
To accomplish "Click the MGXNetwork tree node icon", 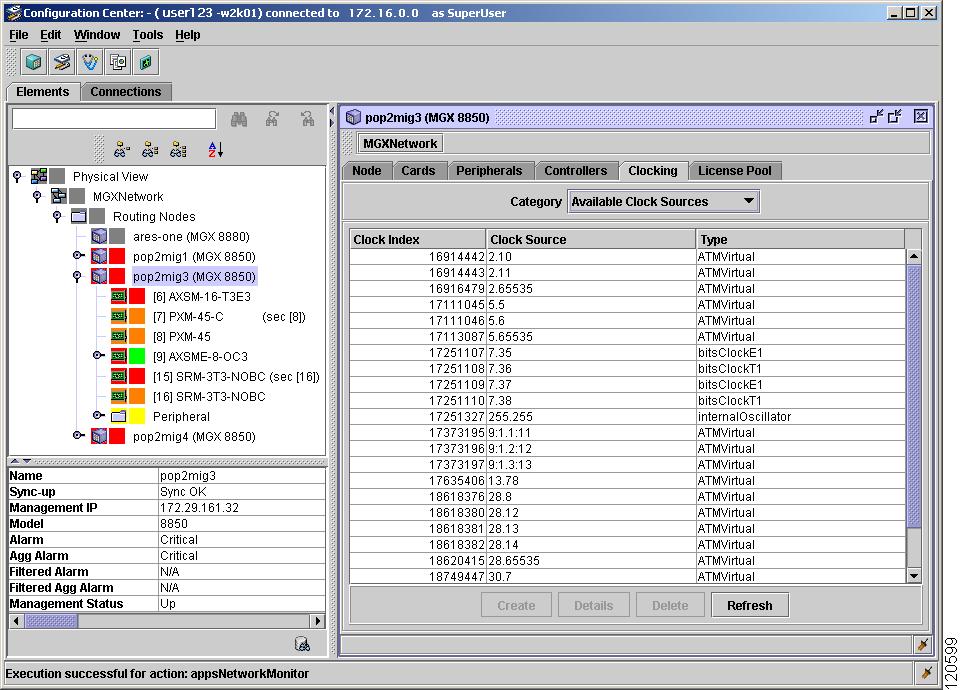I will (59, 196).
